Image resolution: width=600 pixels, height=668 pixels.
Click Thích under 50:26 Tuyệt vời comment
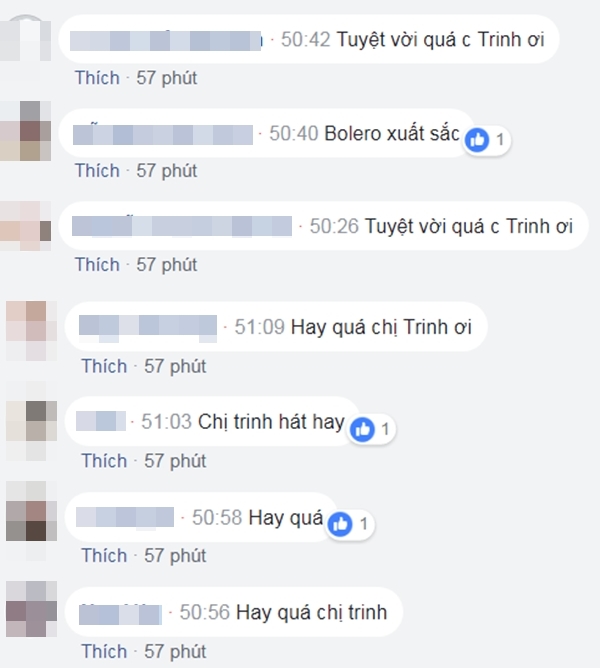[98, 265]
